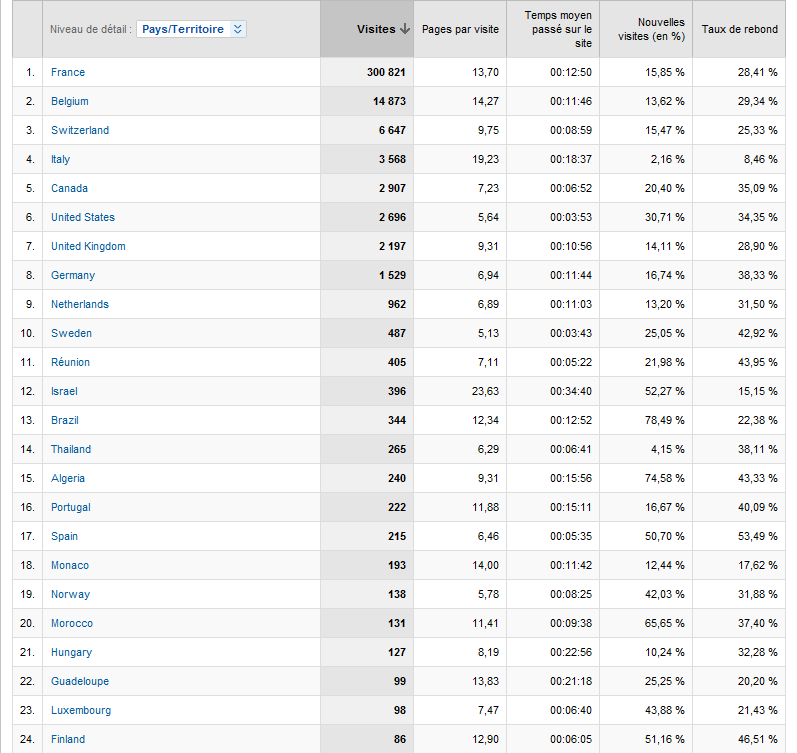Sort by the Visites column header
Viewport: 797px width, 753px height.
pos(375,30)
